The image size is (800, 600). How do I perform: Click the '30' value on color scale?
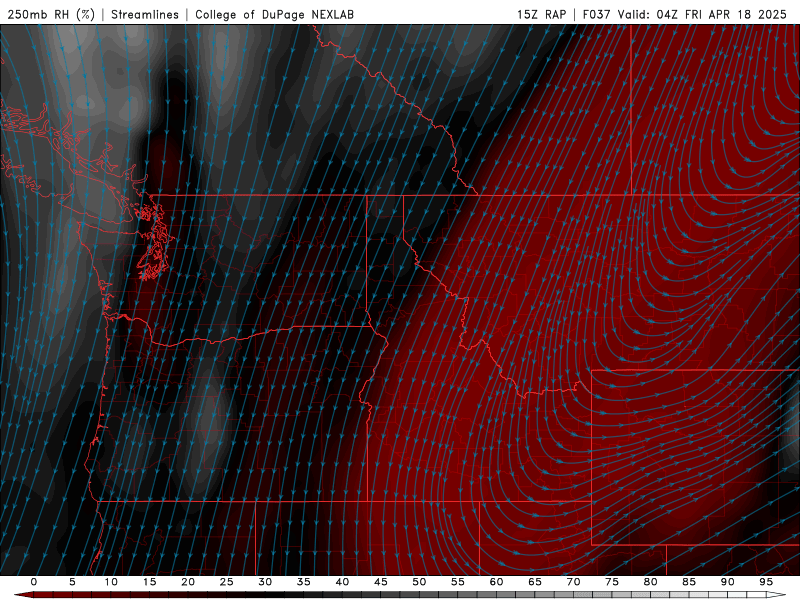[x=265, y=582]
